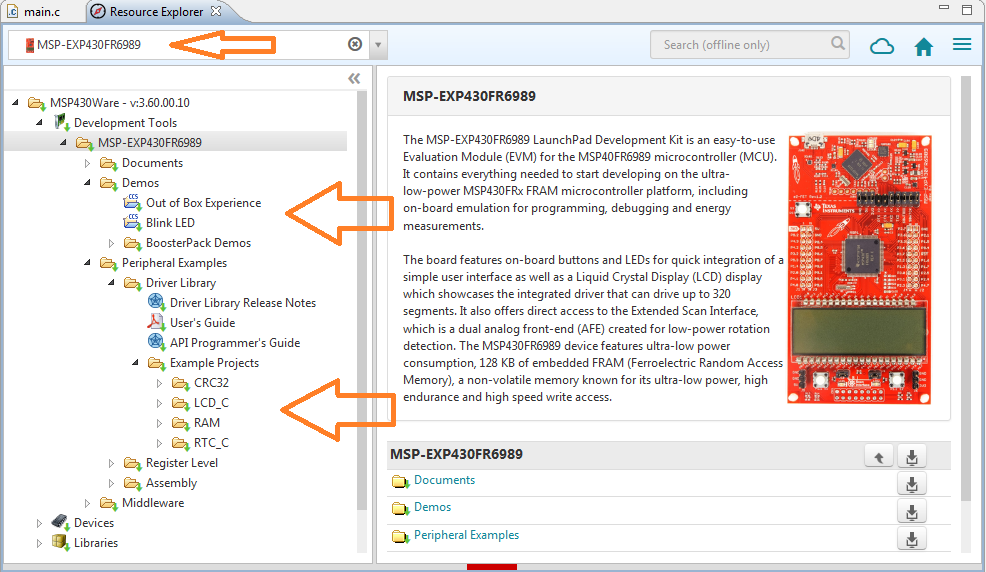Collapse the MSP-EXP430FR6989 tree node
986x572 pixels.
click(64, 143)
